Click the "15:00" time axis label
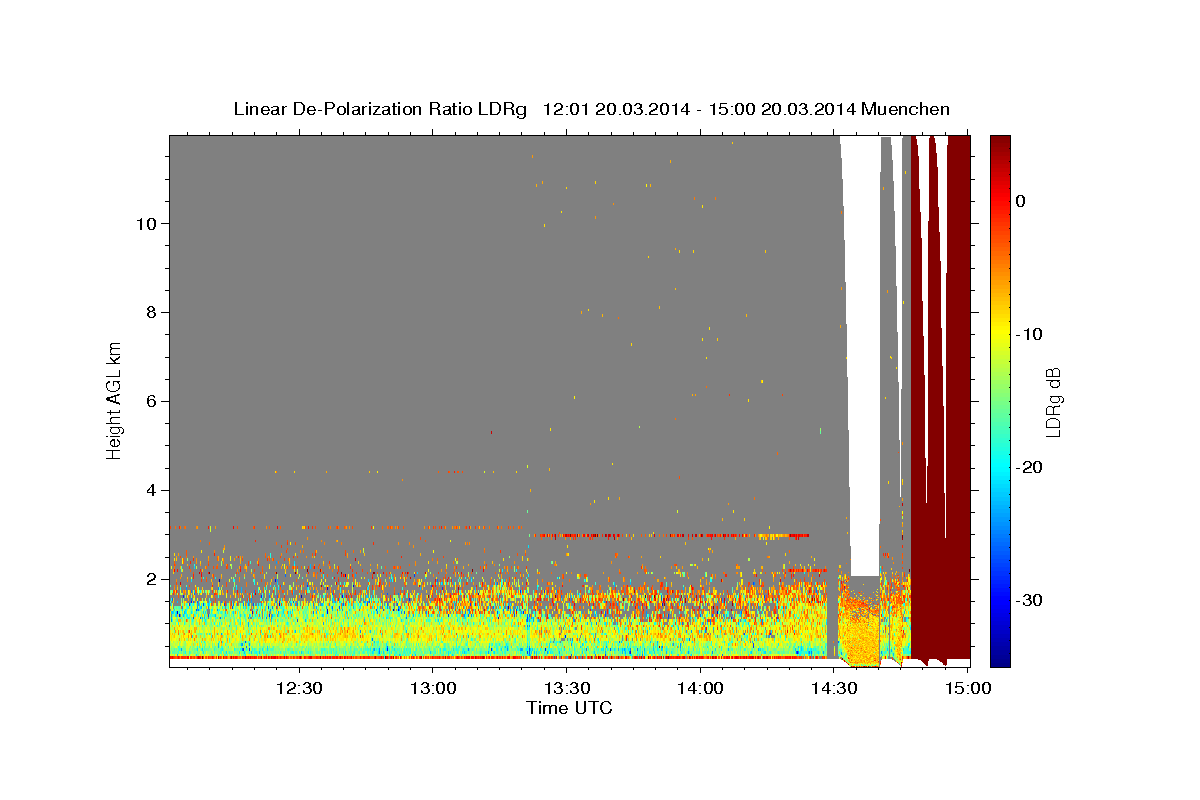 [967, 688]
